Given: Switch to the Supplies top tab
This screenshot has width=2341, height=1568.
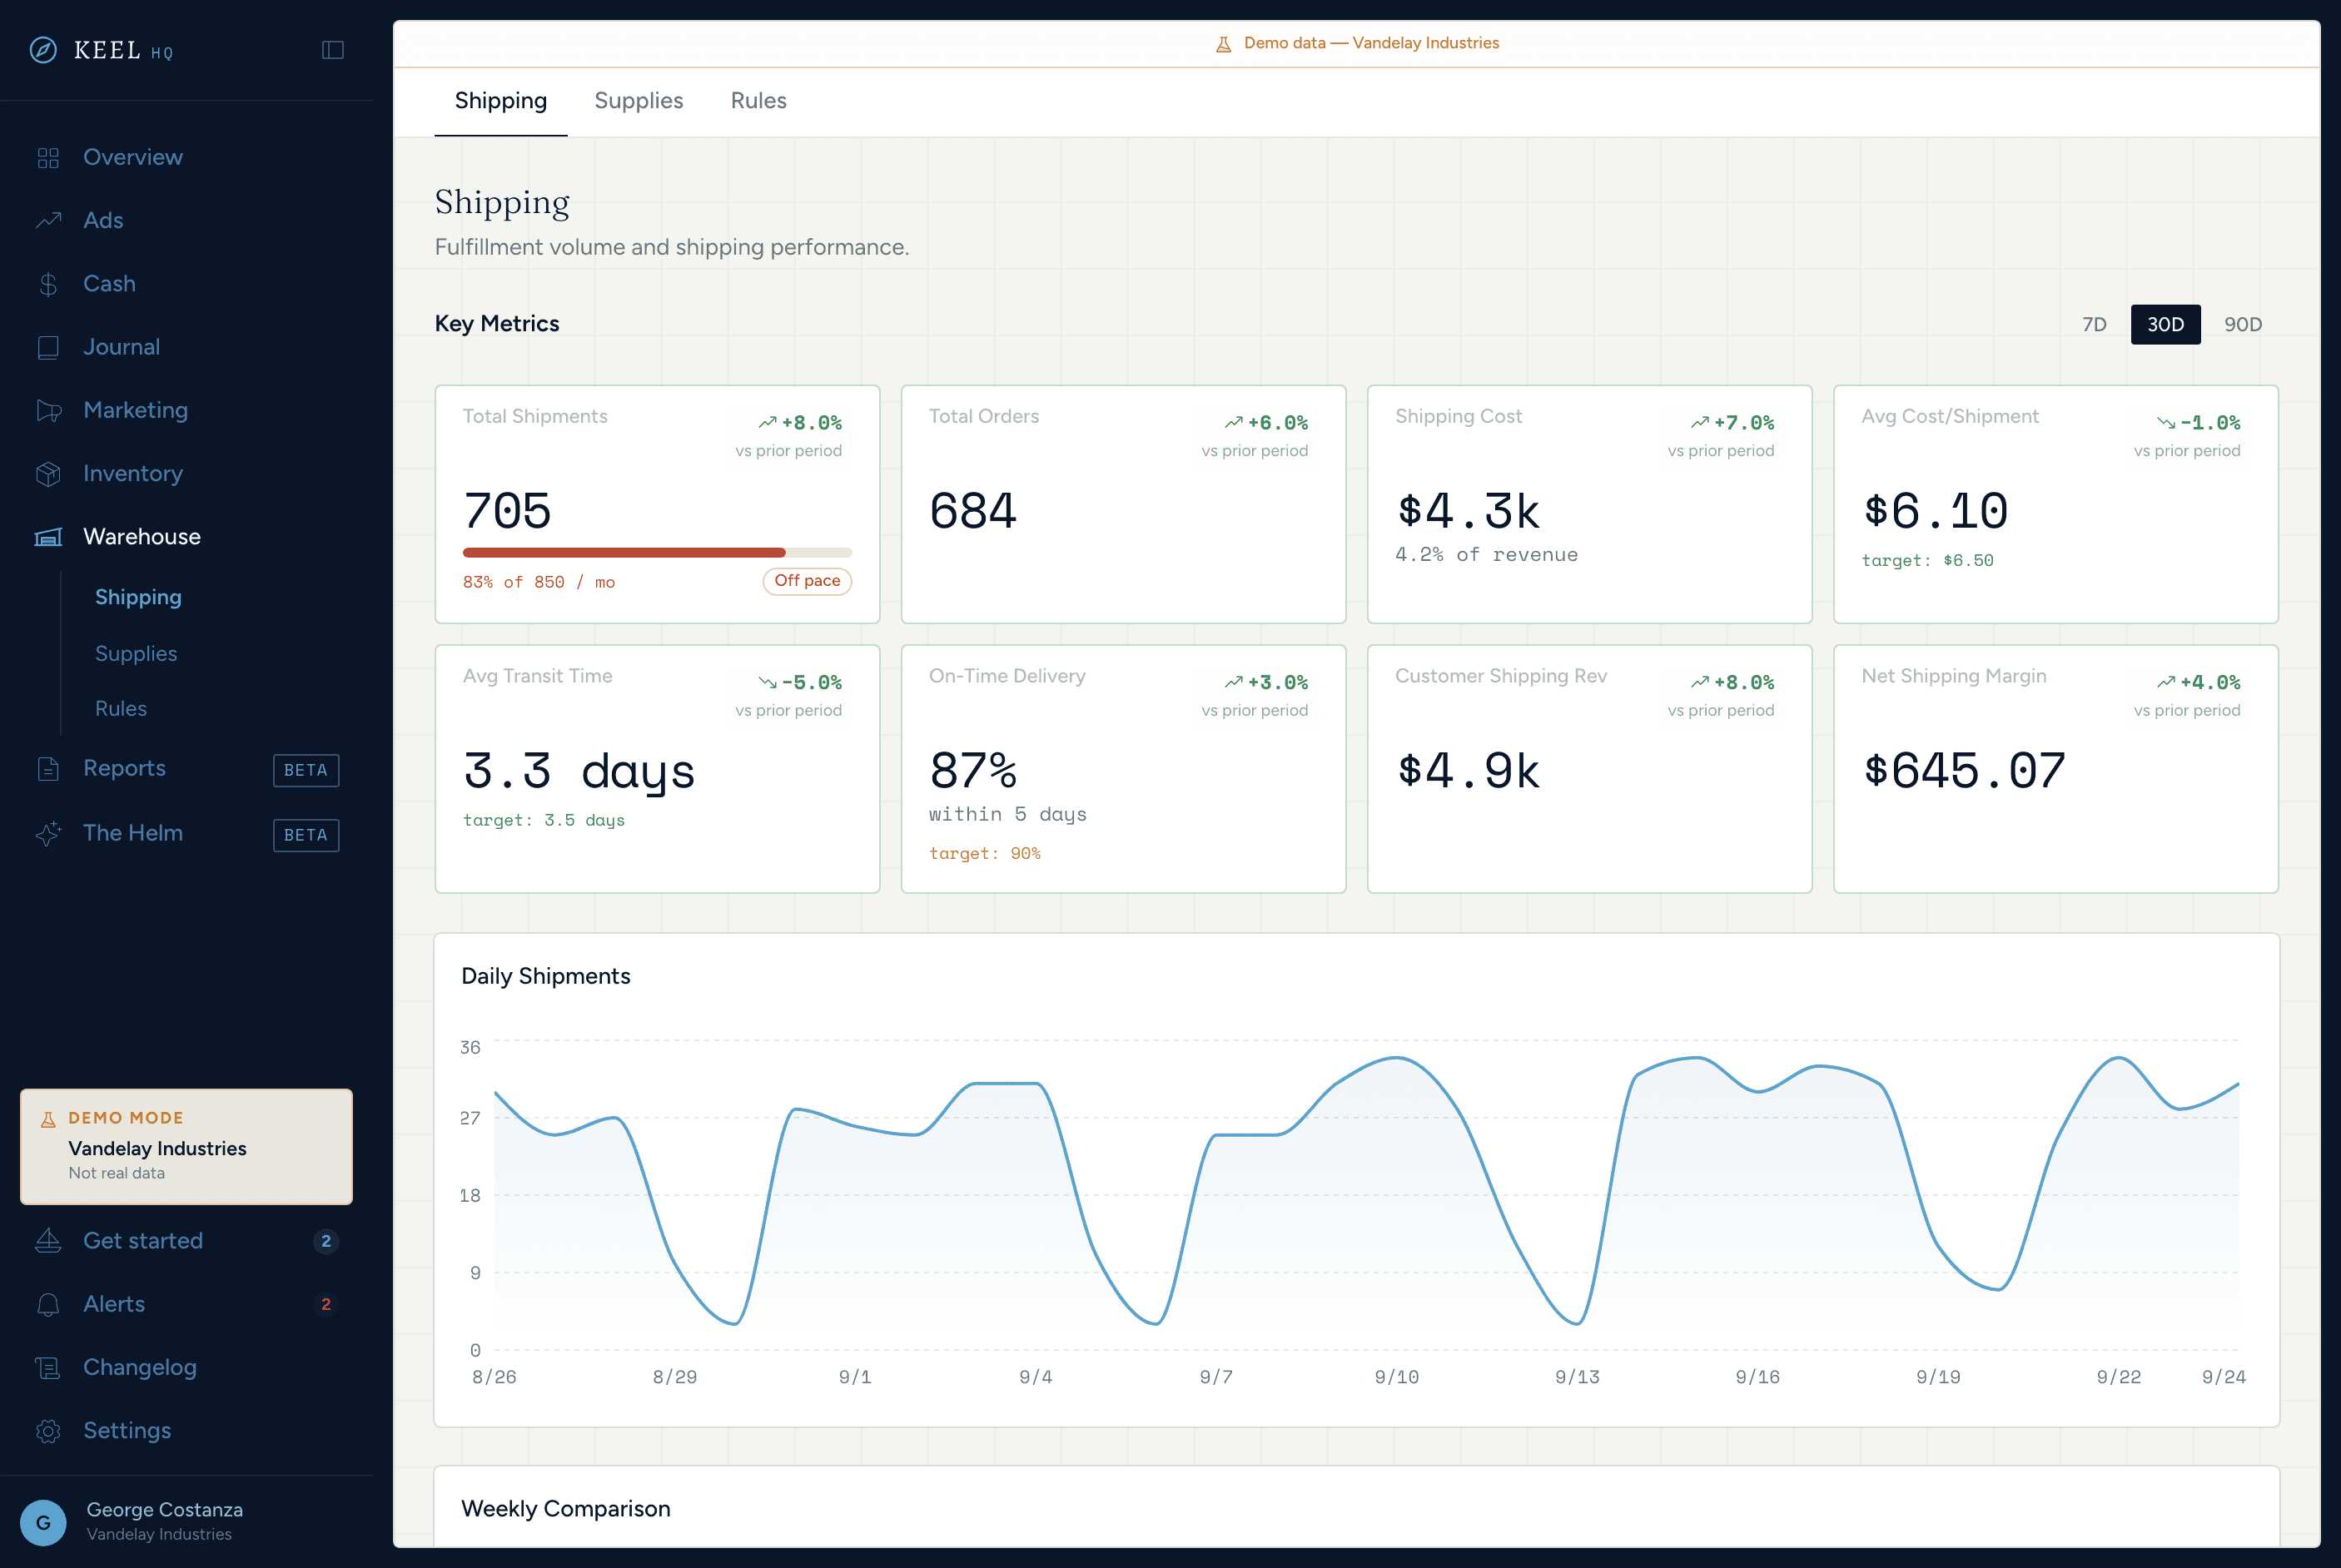Looking at the screenshot, I should (x=639, y=101).
